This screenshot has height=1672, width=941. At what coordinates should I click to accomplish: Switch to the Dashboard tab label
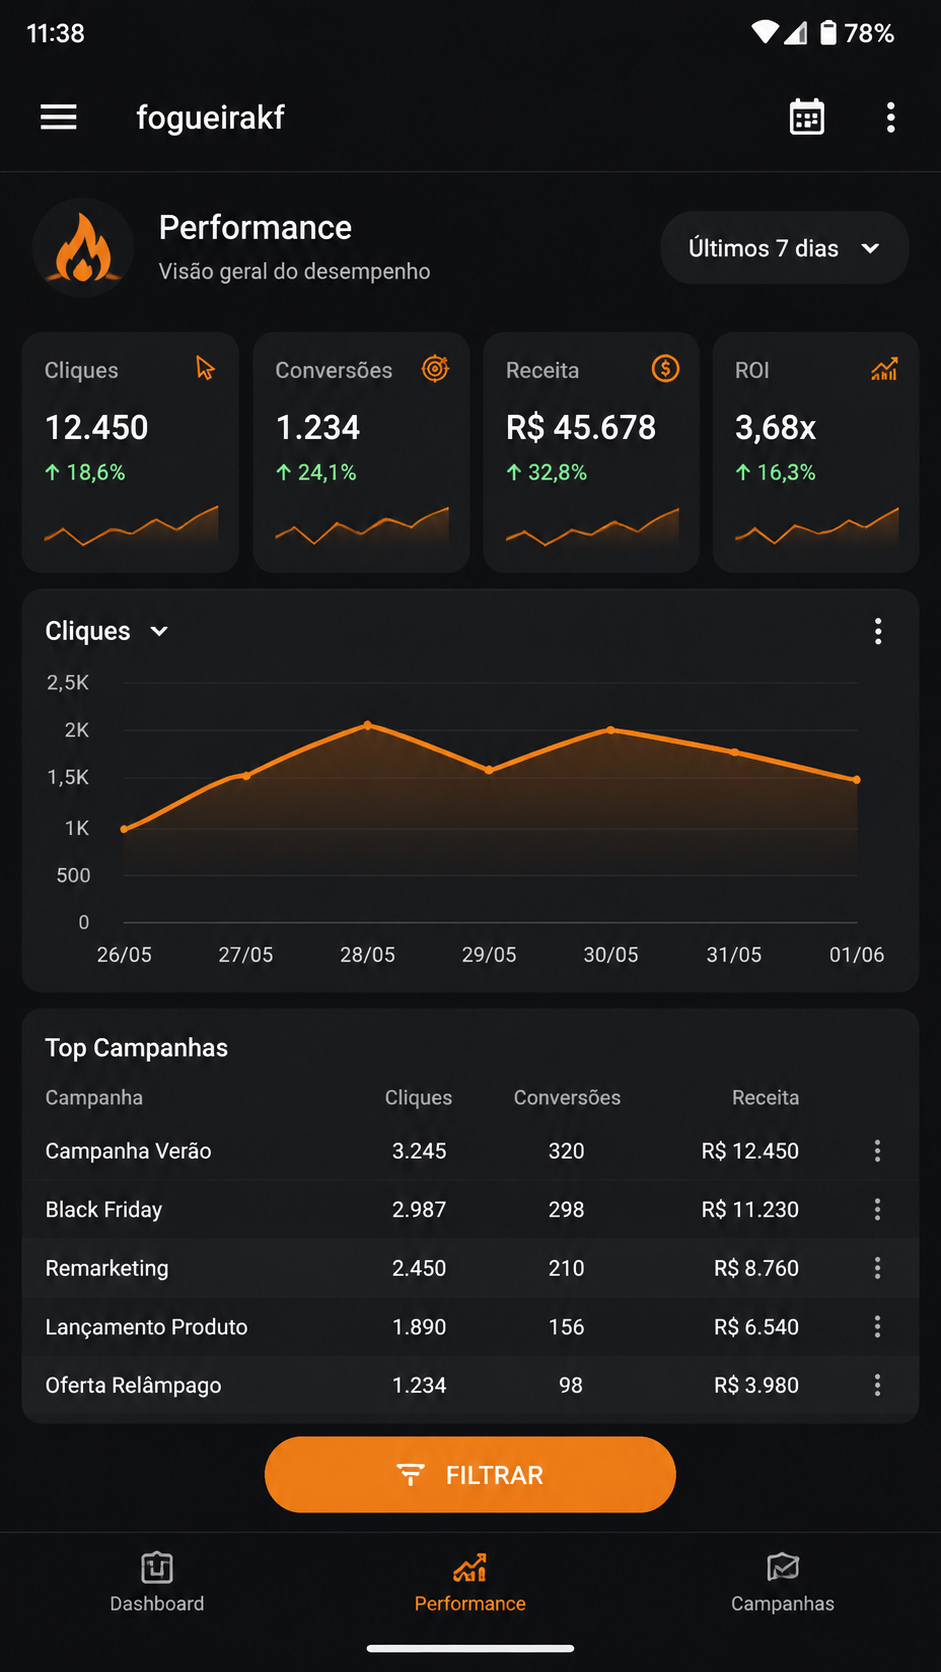coord(157,1603)
